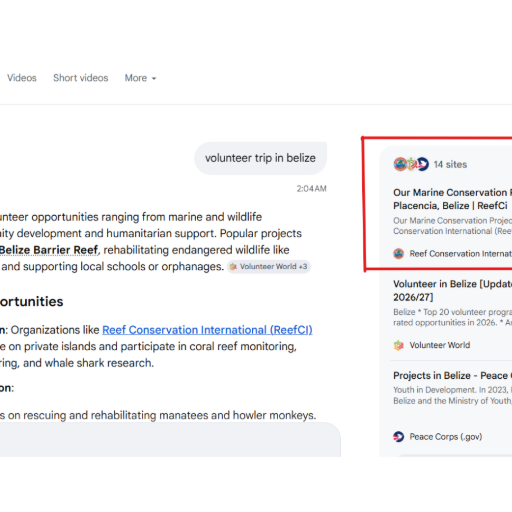Click the favicon inside Volunteer World chip
The height and width of the screenshot is (512, 512).
233,267
